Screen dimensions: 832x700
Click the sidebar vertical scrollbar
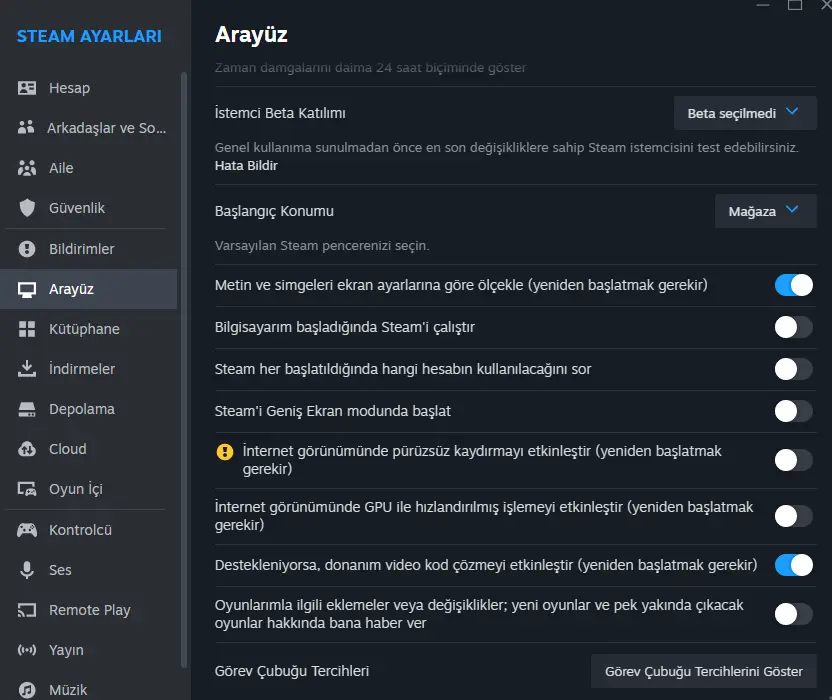pos(184,369)
